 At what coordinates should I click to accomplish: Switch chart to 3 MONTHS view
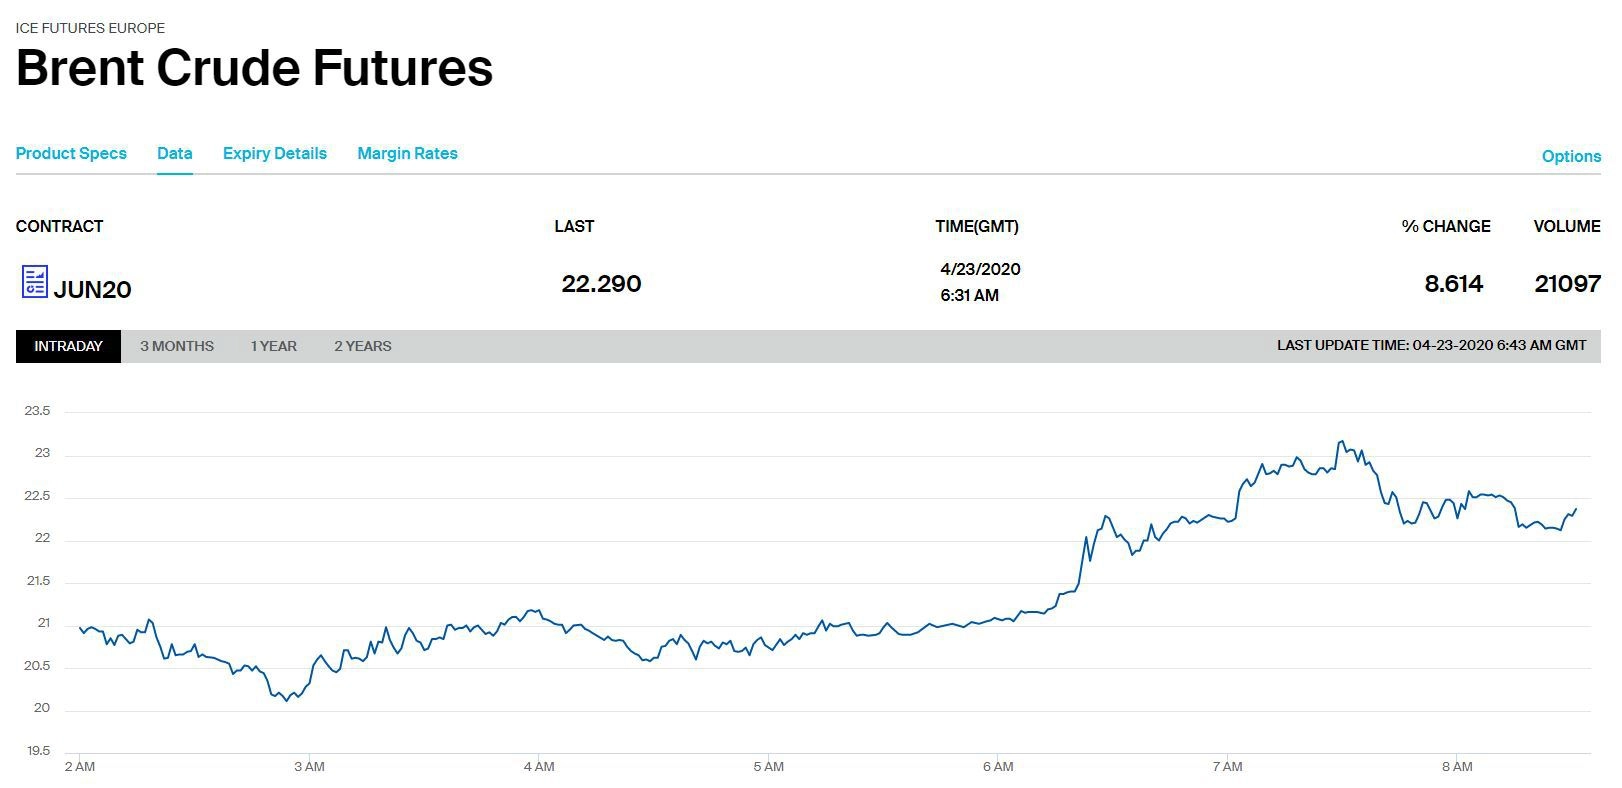(177, 346)
